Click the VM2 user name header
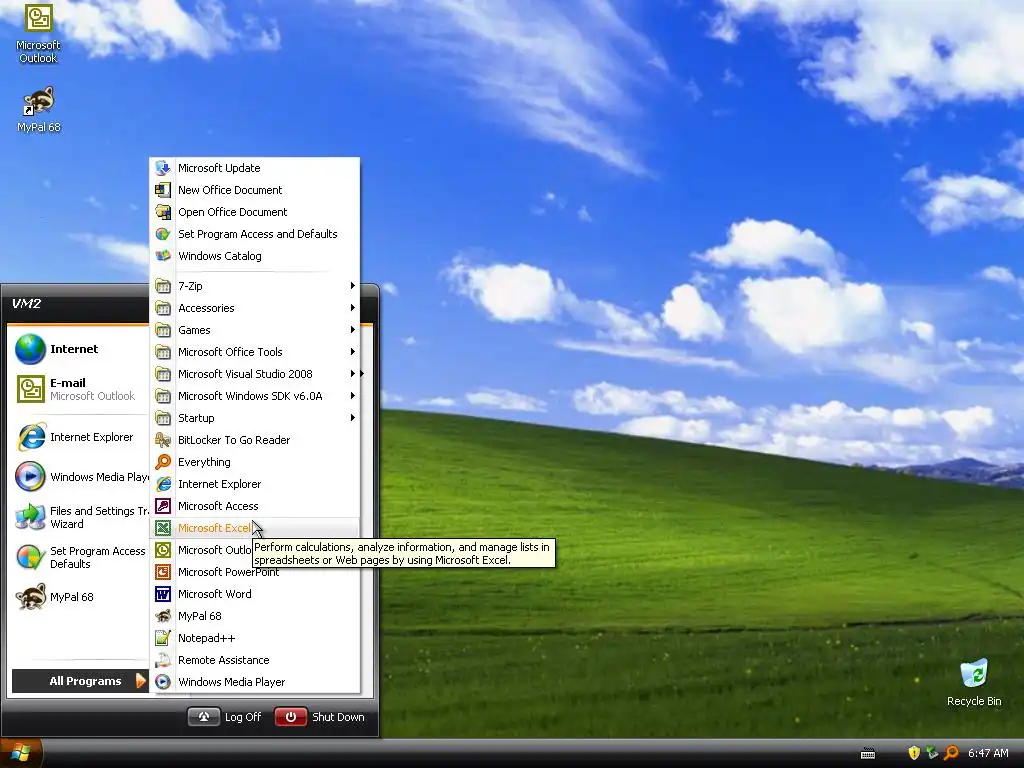The width and height of the screenshot is (1024, 768). (x=26, y=304)
